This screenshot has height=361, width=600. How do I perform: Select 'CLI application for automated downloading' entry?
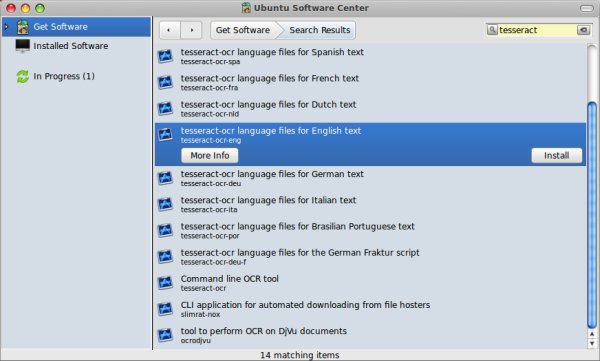tap(305, 305)
